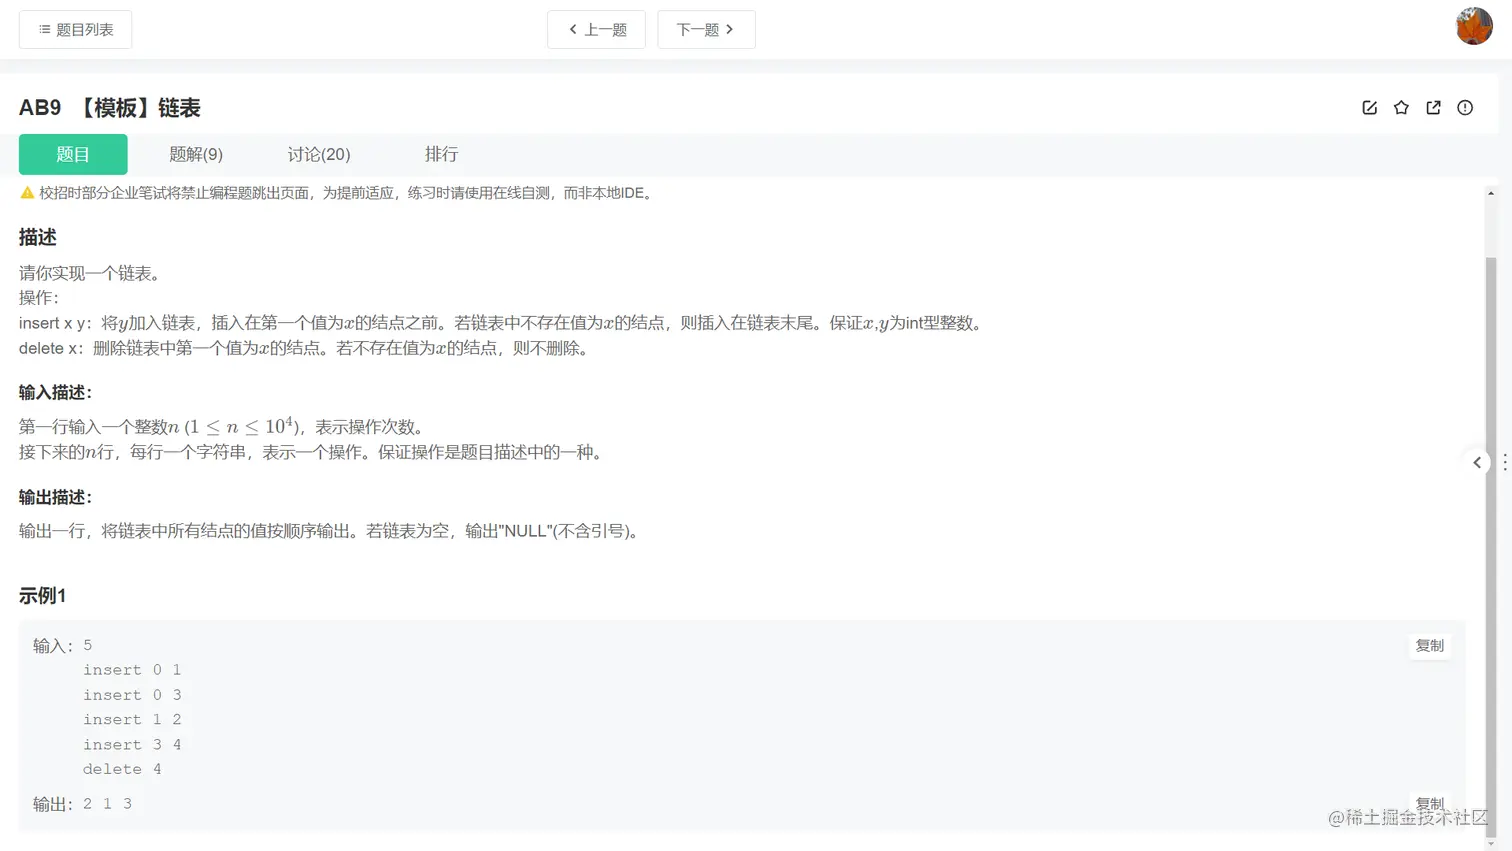The image size is (1512, 851).
Task: Click the 示例1 heading
Action: click(43, 596)
